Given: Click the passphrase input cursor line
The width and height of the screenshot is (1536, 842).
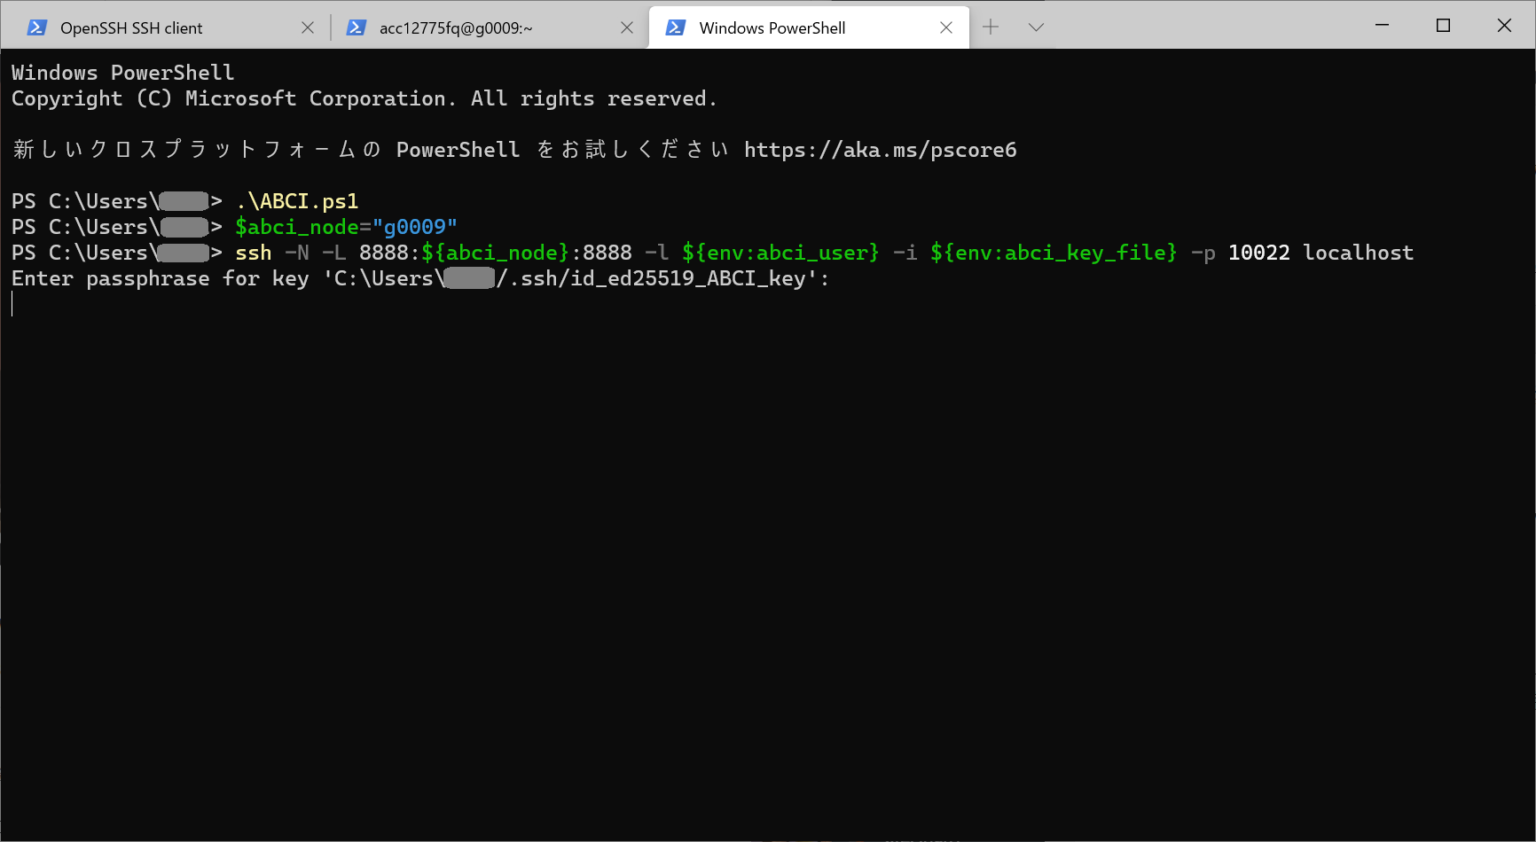Looking at the screenshot, I should pos(13,304).
